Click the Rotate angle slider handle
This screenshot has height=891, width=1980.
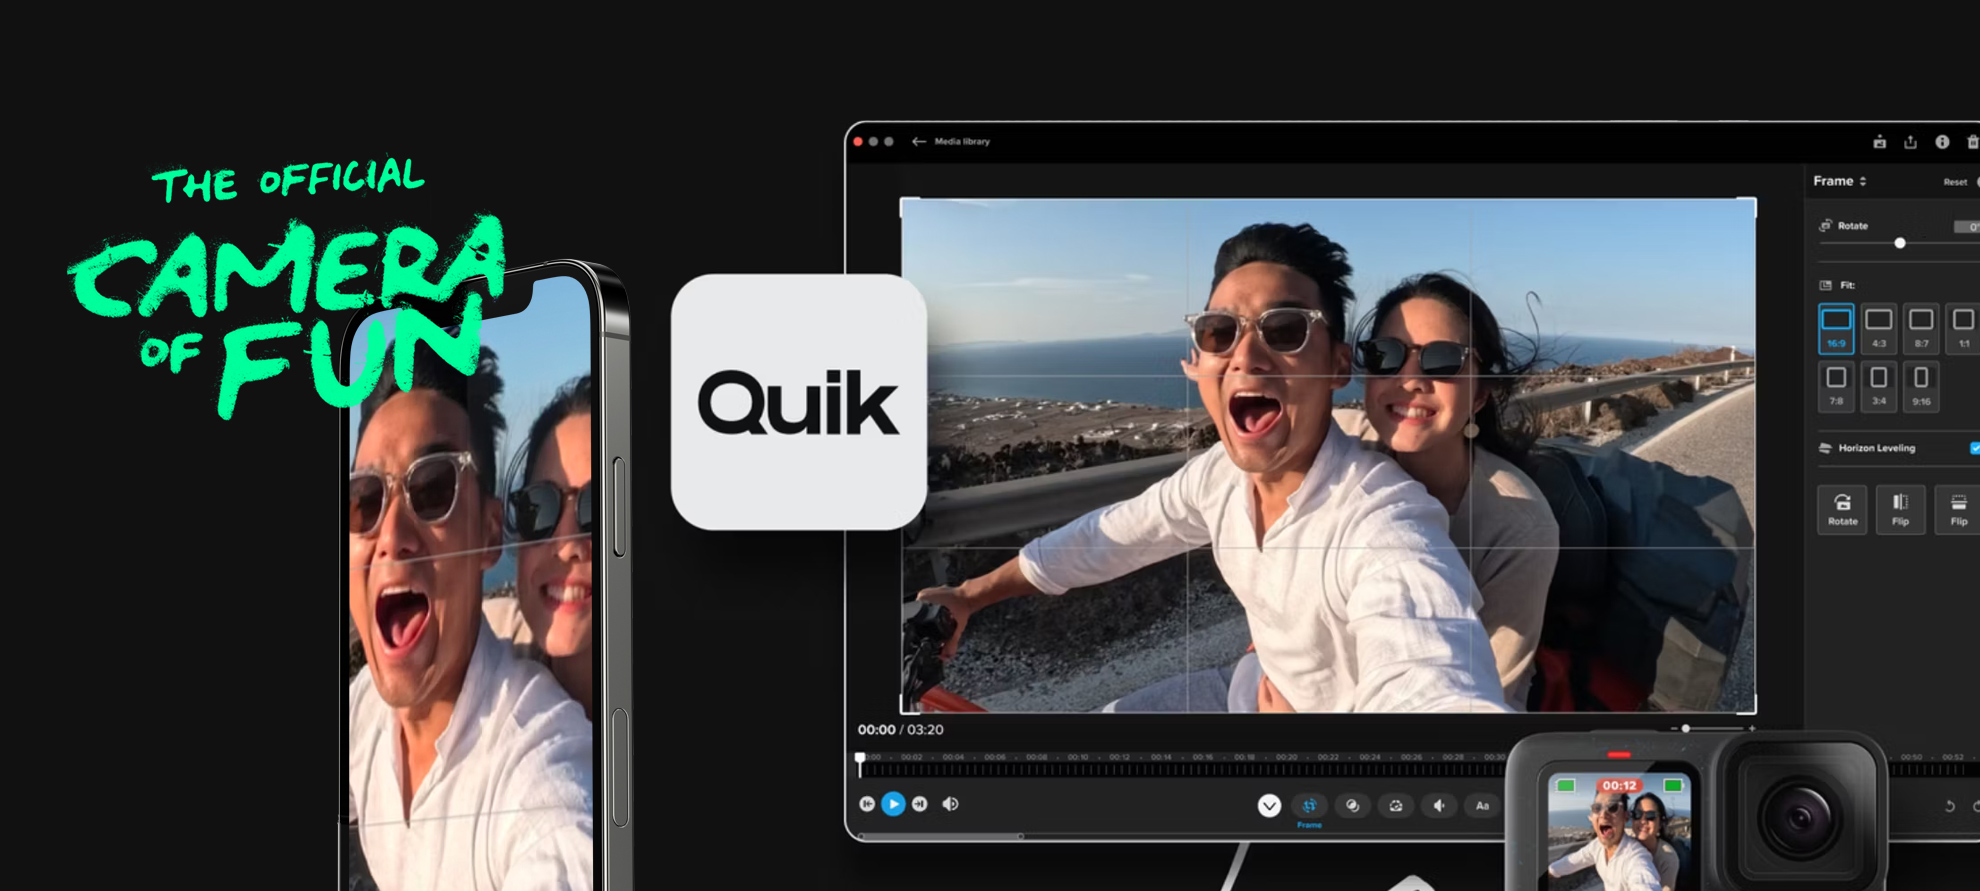pyautogui.click(x=1900, y=243)
